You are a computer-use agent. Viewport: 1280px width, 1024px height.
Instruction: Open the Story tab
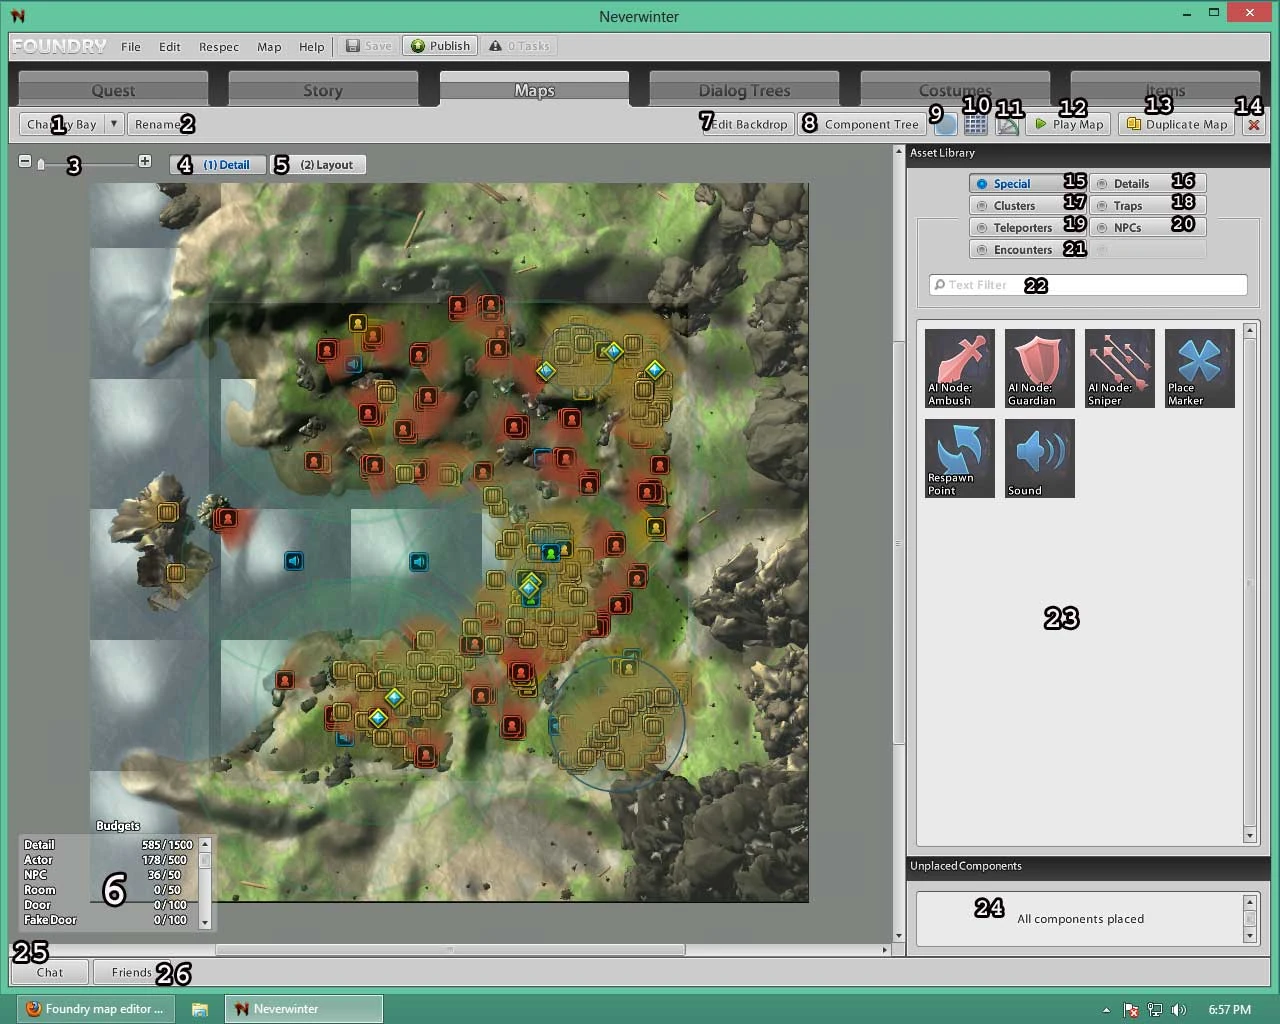[323, 90]
